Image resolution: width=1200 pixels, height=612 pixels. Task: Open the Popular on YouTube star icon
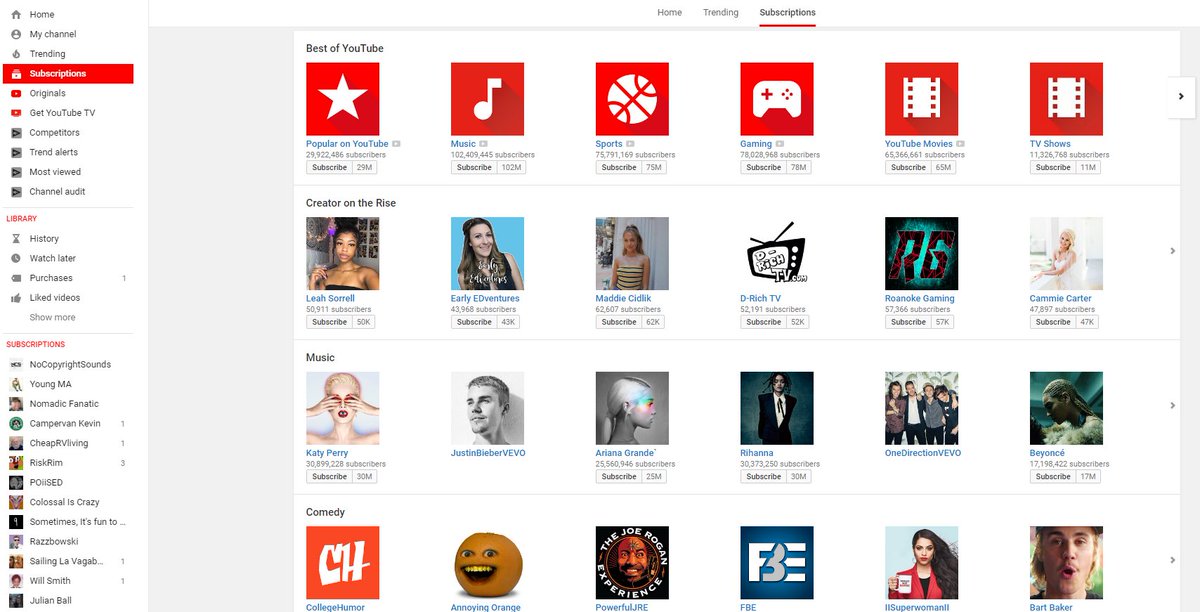click(x=343, y=99)
